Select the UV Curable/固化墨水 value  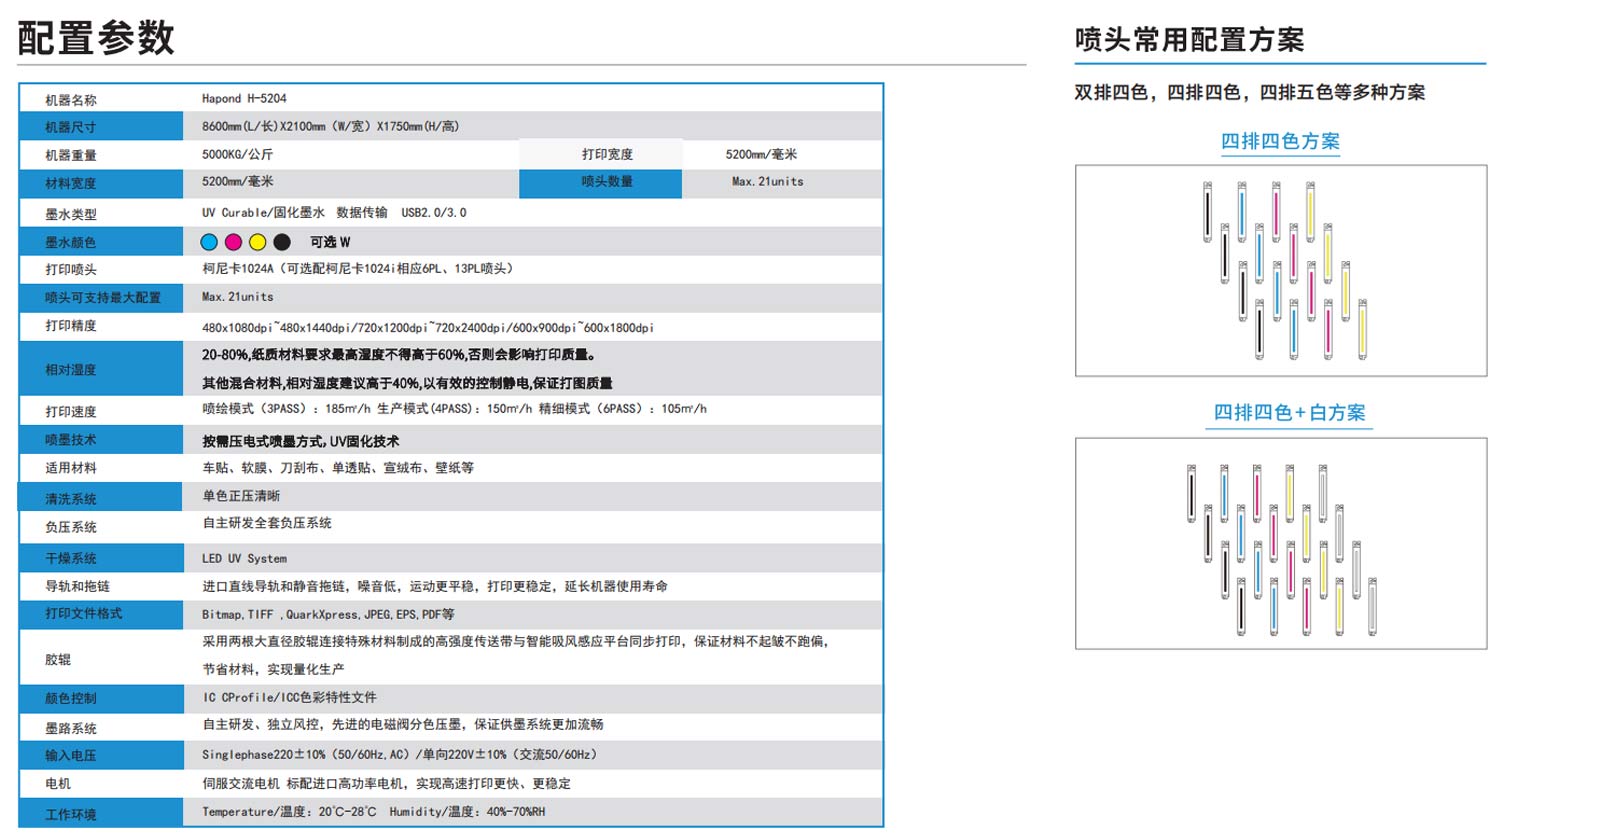click(263, 212)
